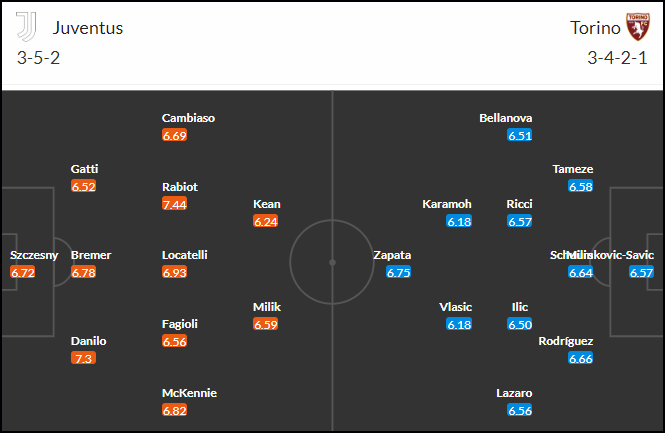Screen dimensions: 665x433
Task: Click Rodríguez player name
Action: 566,341
